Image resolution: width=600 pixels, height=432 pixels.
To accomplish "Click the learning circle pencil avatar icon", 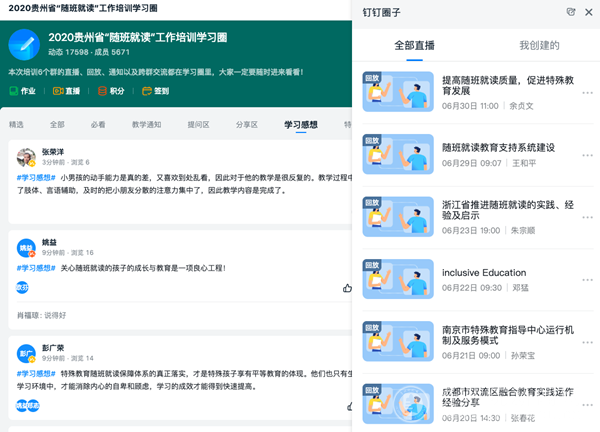I will tap(24, 45).
